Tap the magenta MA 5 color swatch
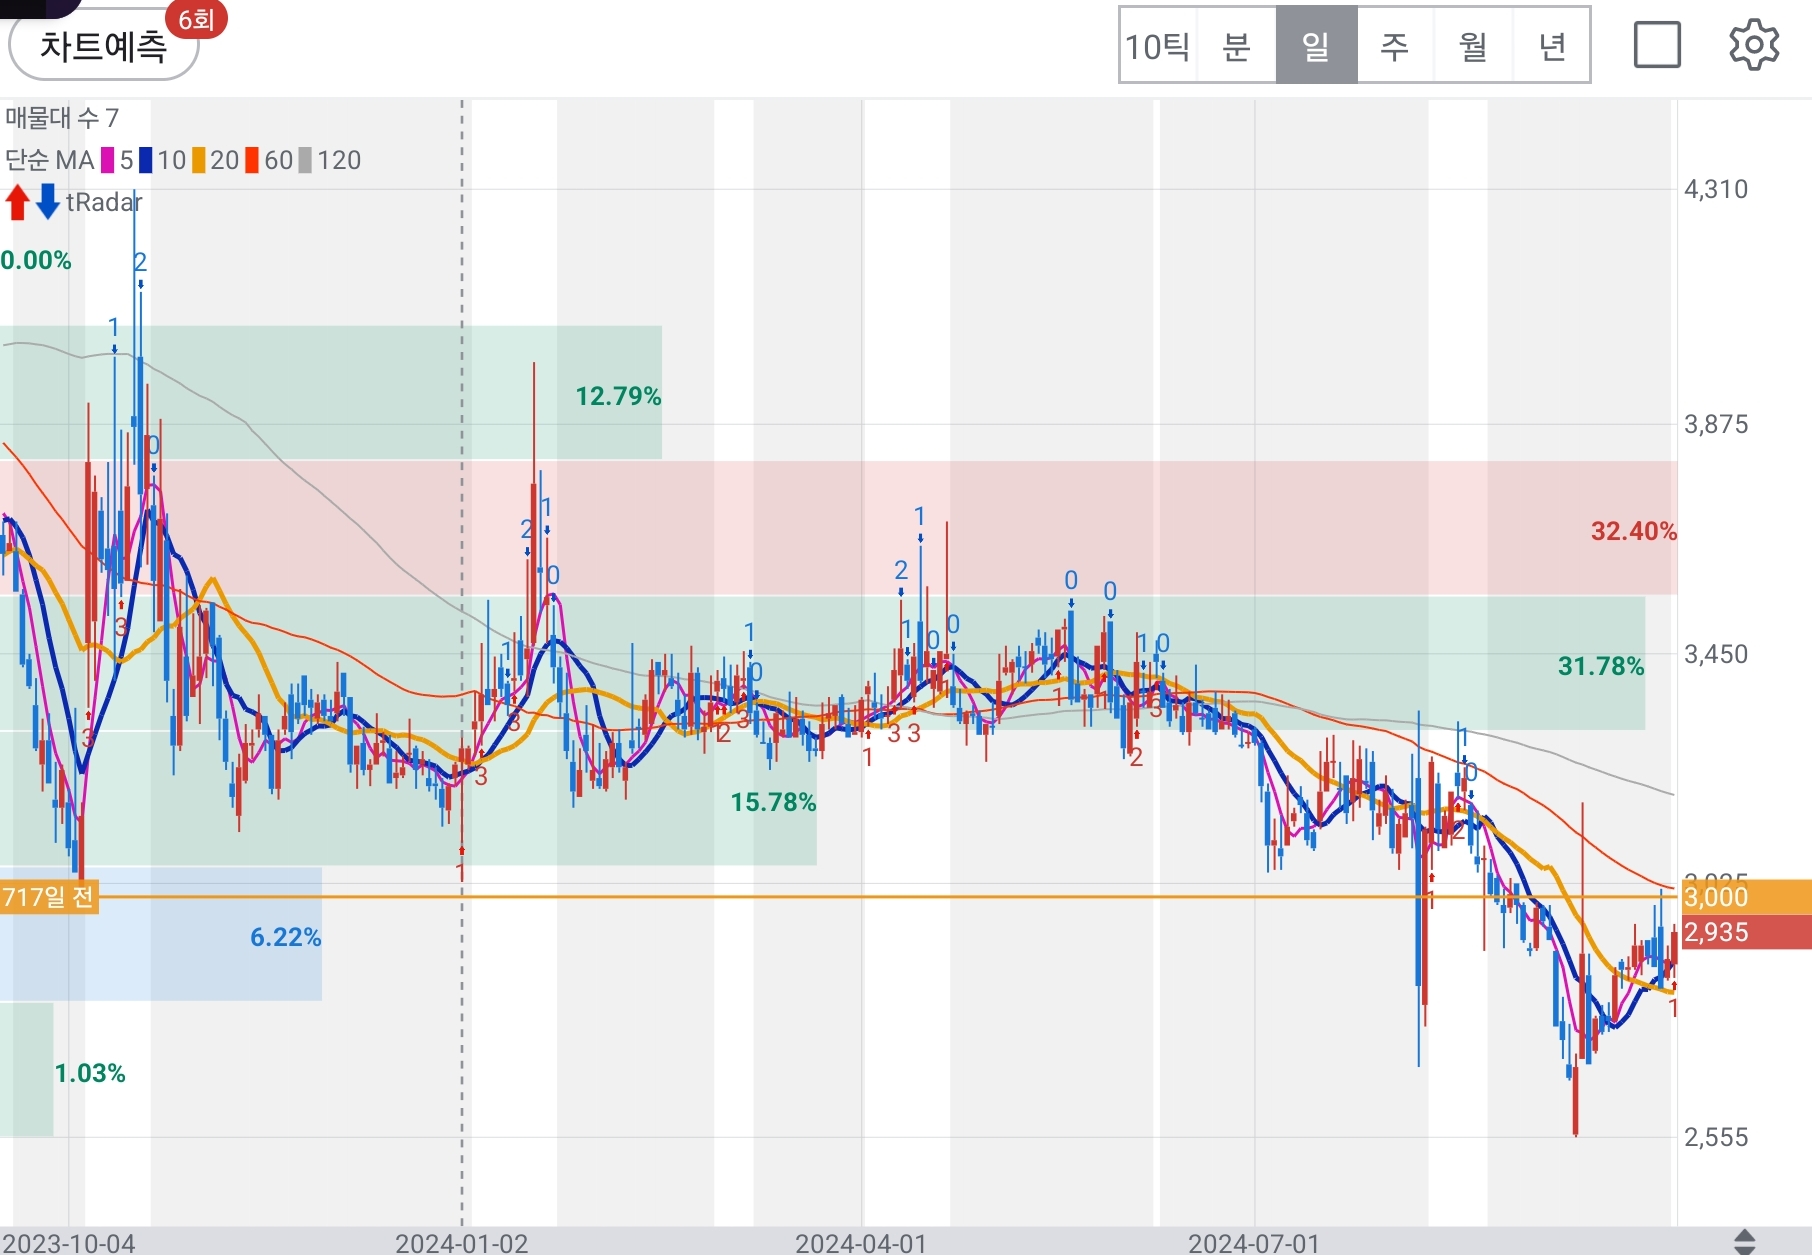The height and width of the screenshot is (1255, 1812). pyautogui.click(x=107, y=160)
